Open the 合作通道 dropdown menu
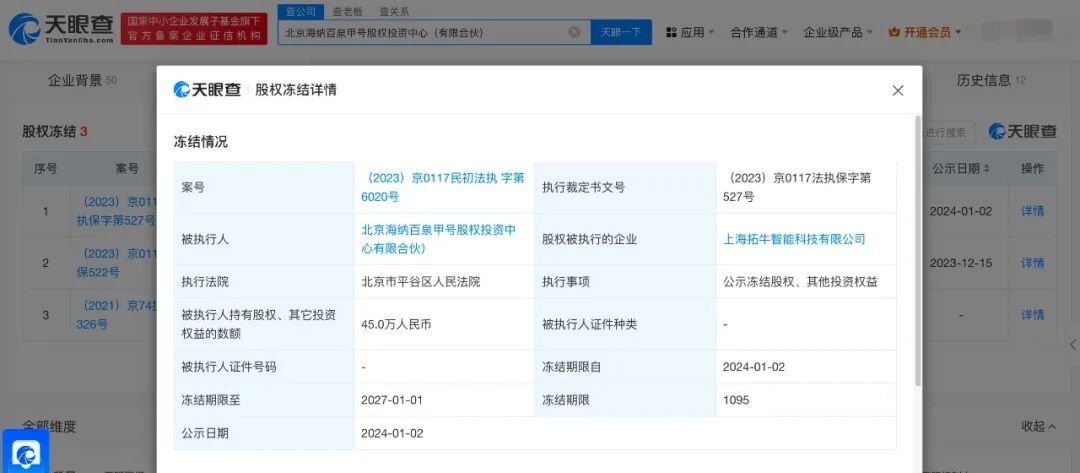 pos(759,32)
